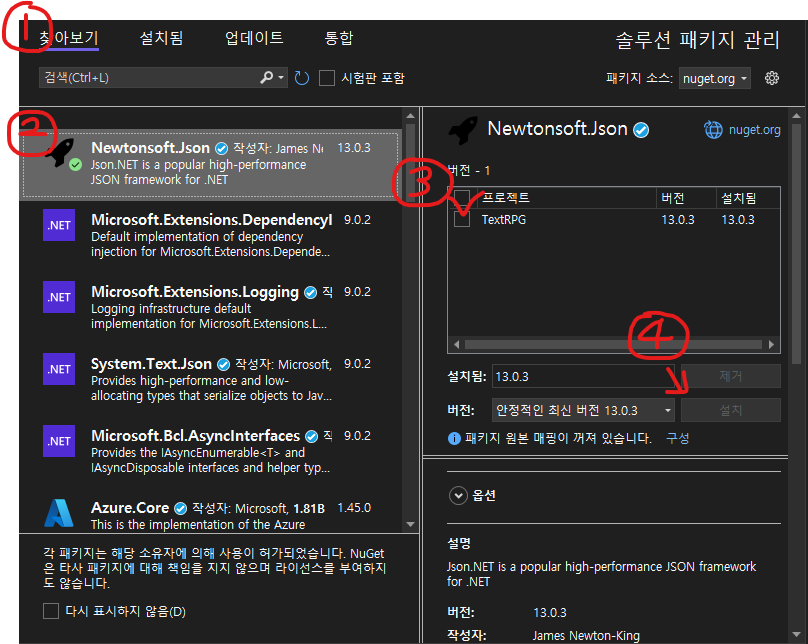Click the installed version 13.0.3 field

(583, 377)
